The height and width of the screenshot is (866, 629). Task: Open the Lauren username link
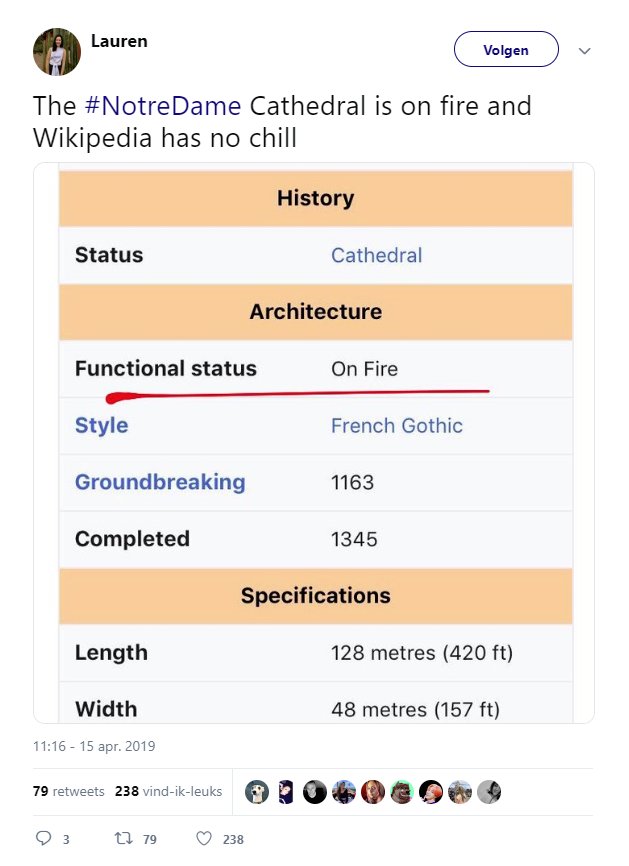click(119, 41)
